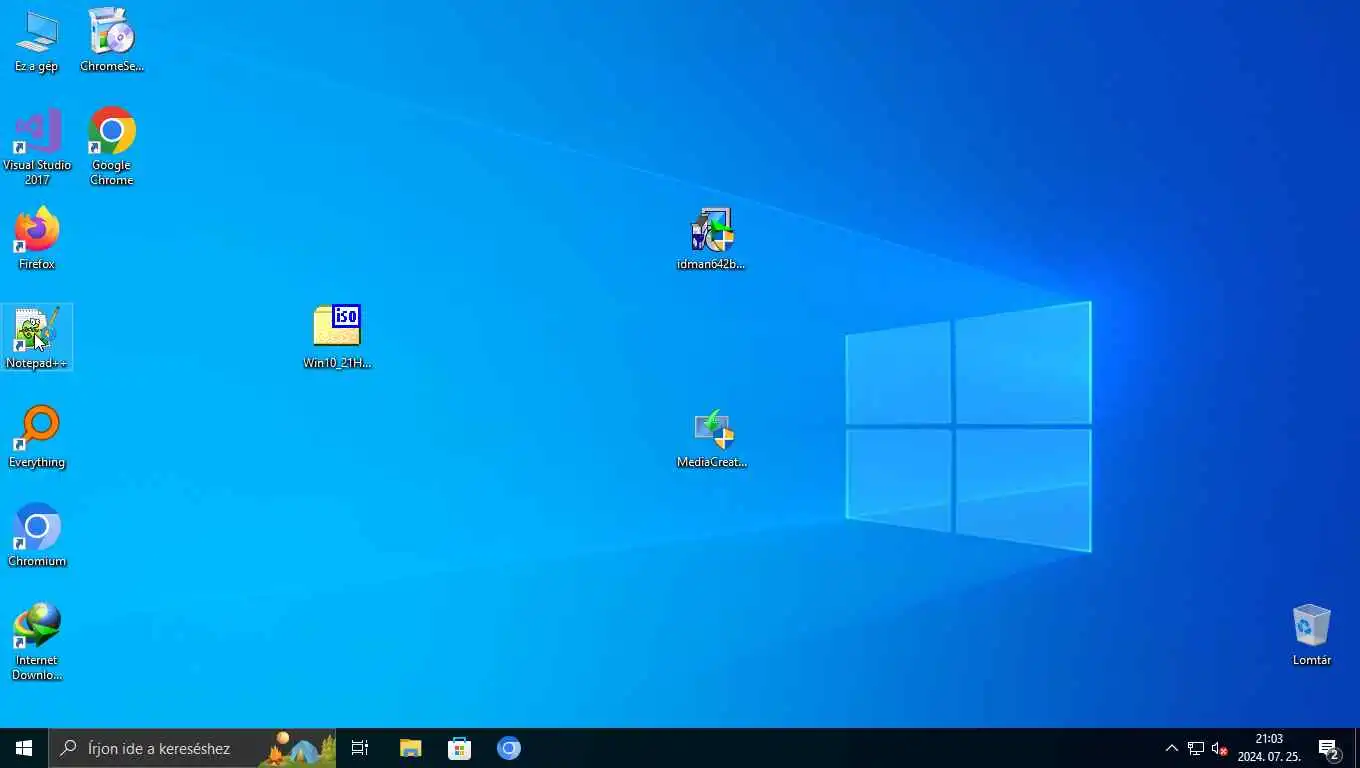Open the muted volume tray icon
1360x768 pixels.
(x=1219, y=748)
